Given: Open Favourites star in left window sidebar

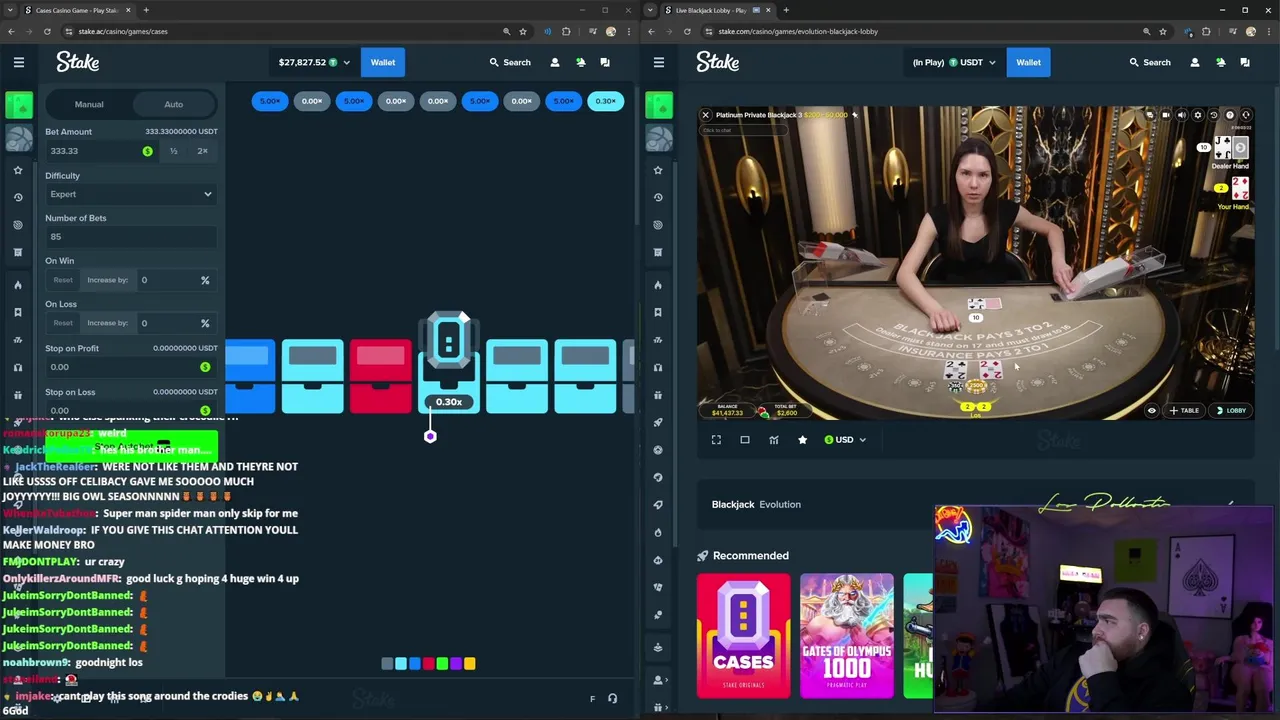Looking at the screenshot, I should tap(18, 170).
